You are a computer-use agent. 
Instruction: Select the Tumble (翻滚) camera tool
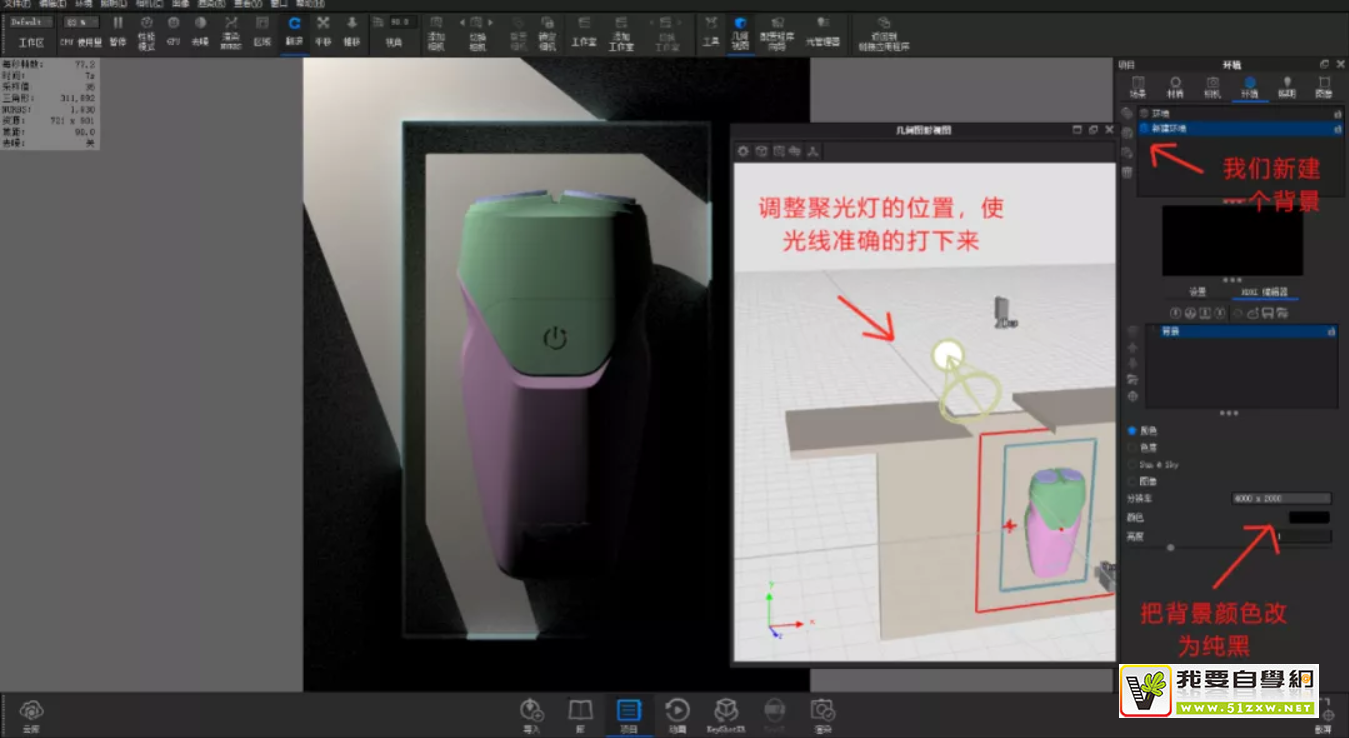click(x=294, y=28)
